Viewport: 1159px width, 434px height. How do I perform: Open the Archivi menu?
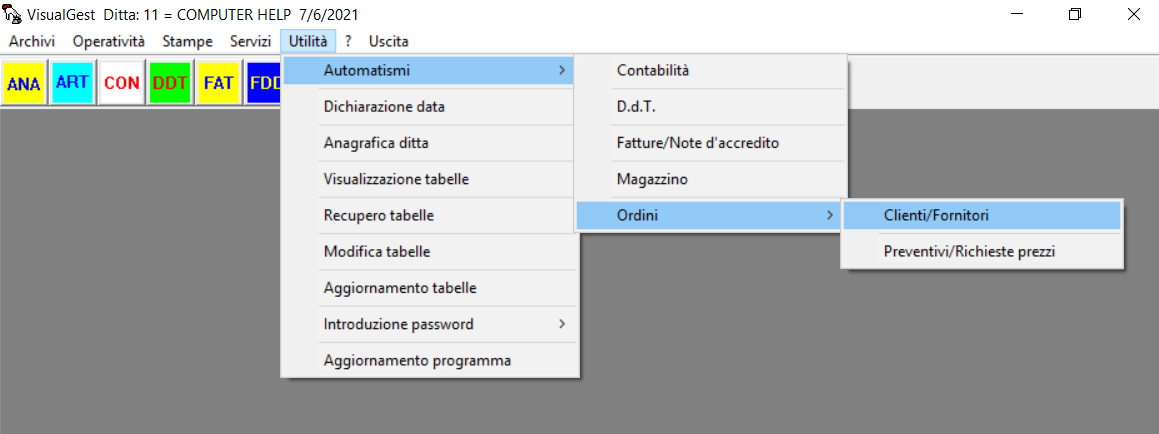click(32, 41)
